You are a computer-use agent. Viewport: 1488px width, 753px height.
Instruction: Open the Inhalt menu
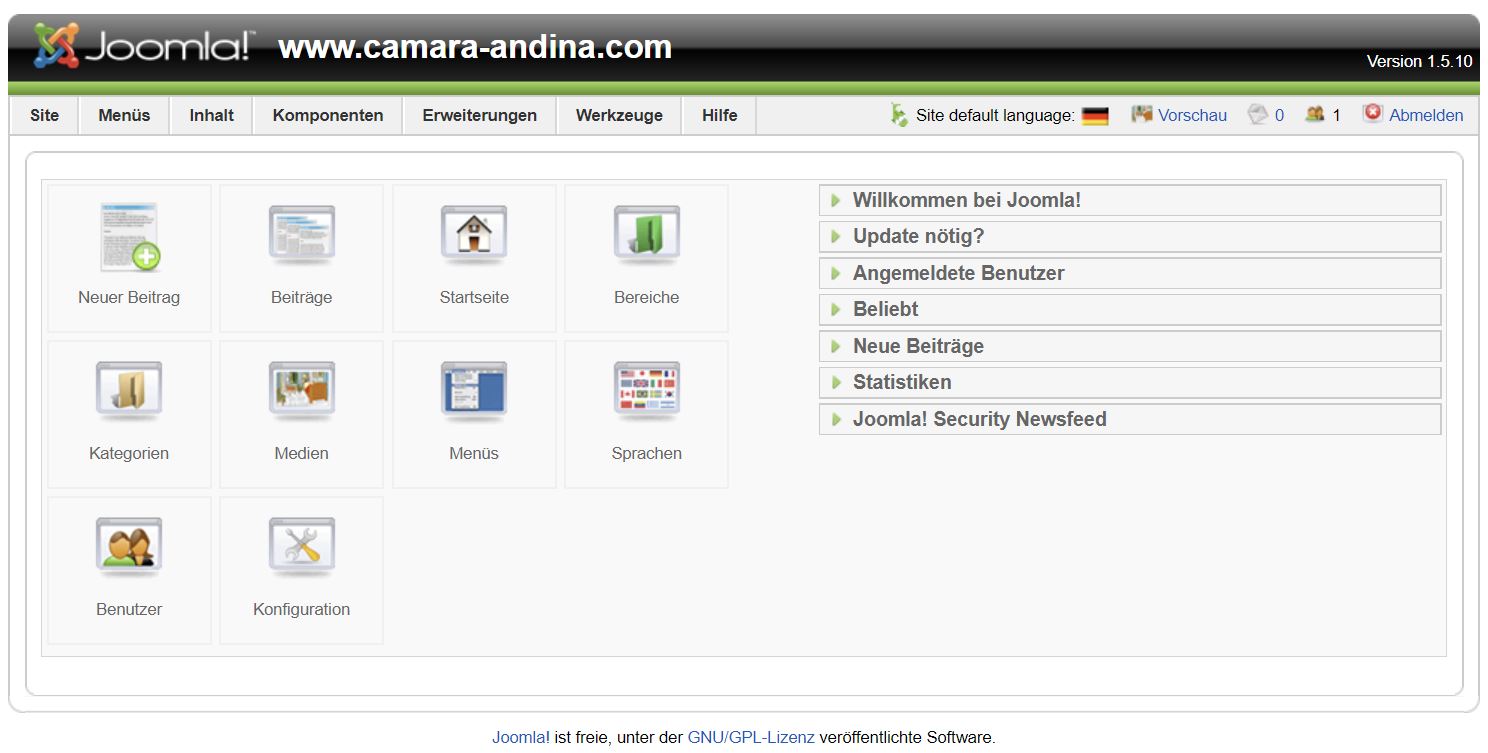tap(211, 115)
